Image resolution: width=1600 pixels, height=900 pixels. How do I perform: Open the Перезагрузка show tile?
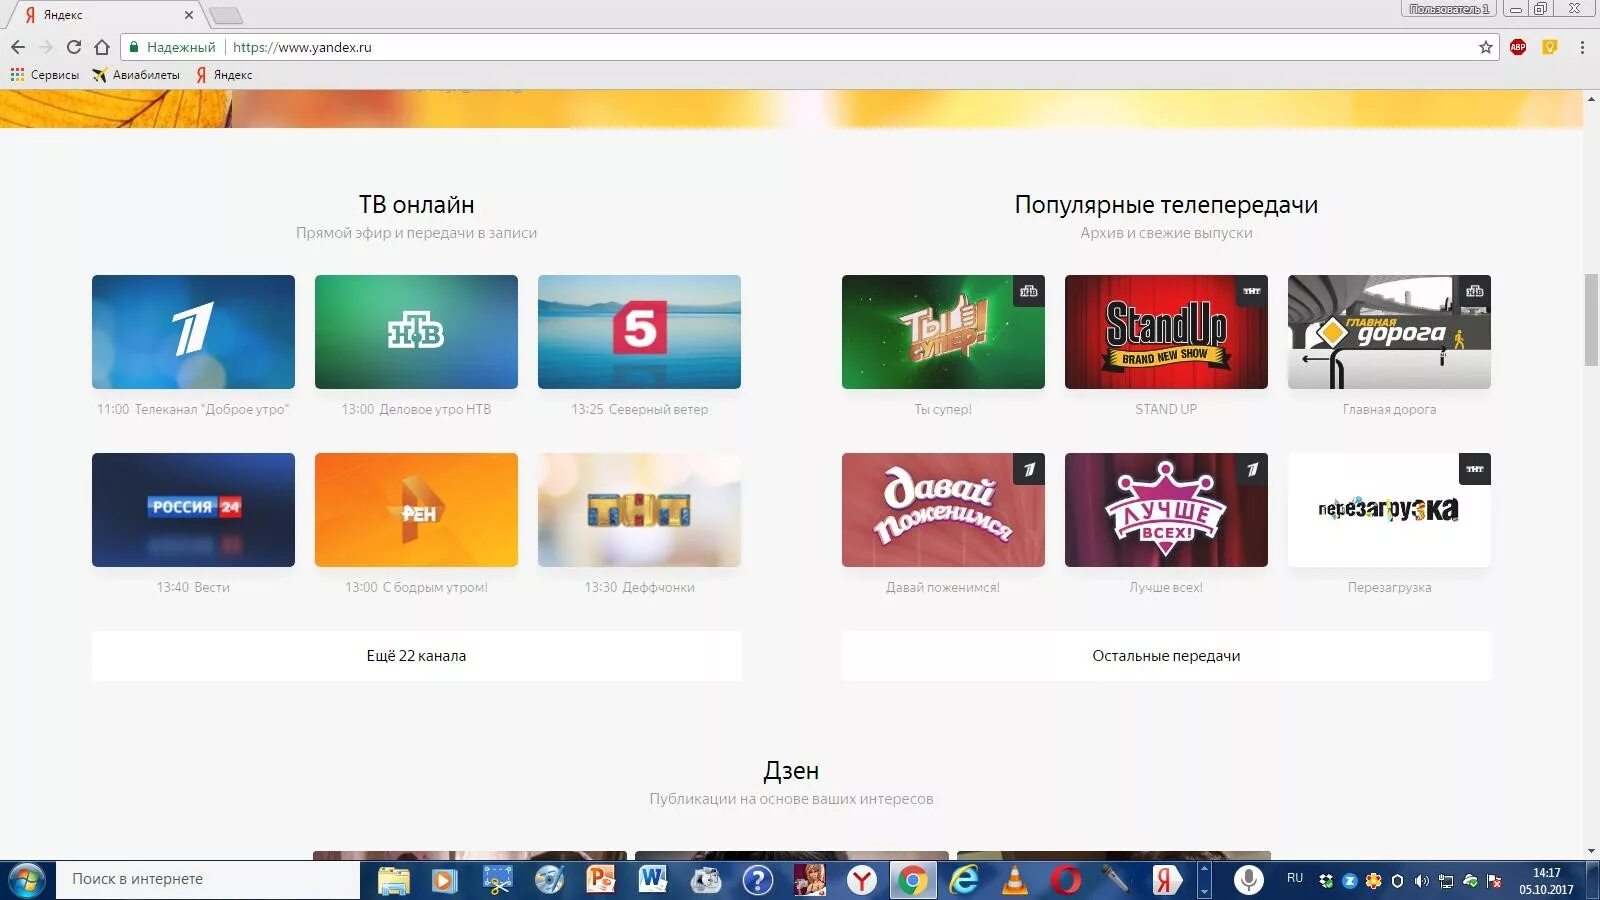[x=1389, y=510]
